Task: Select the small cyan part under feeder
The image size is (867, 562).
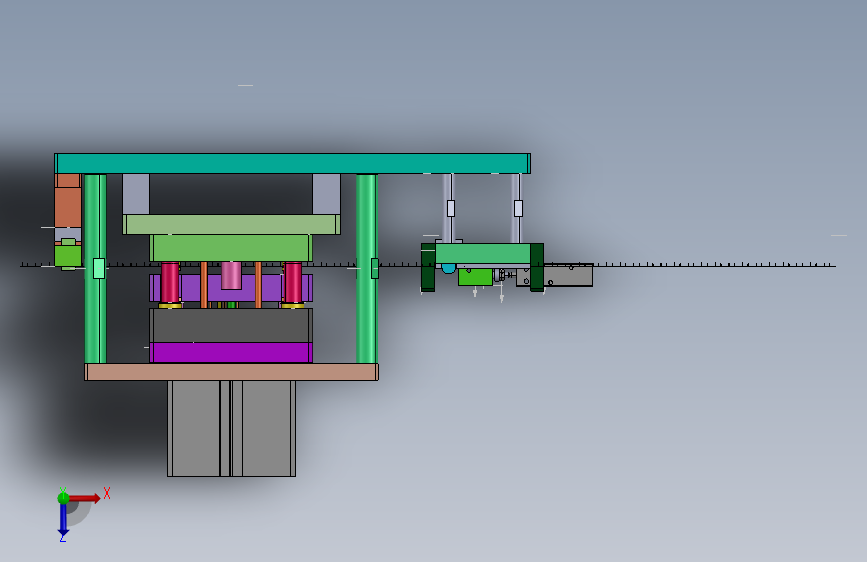Action: pyautogui.click(x=448, y=269)
